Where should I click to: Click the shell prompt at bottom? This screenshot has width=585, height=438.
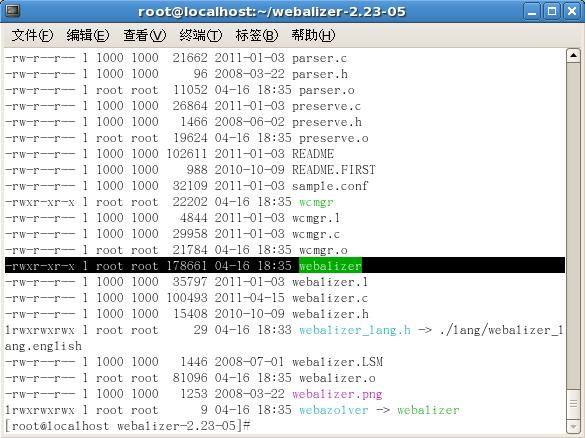pyautogui.click(x=128, y=426)
